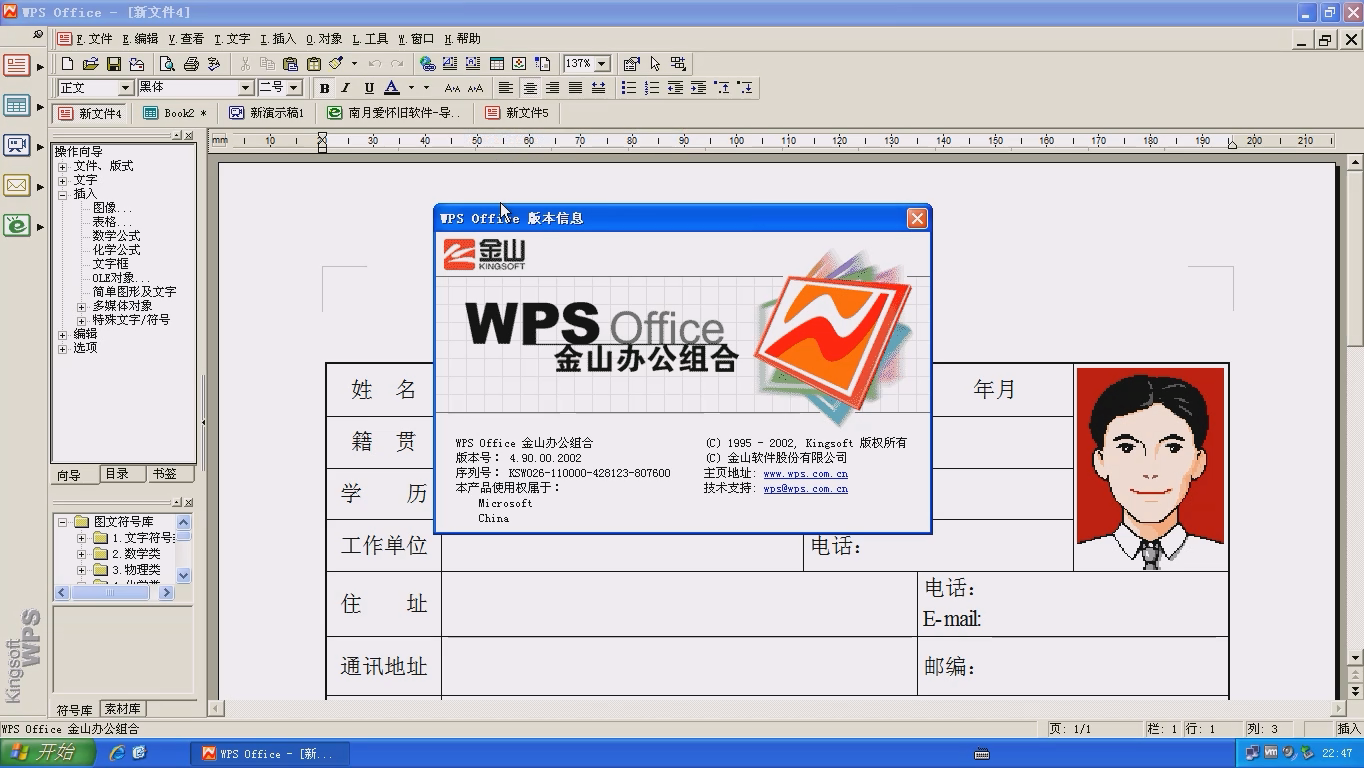This screenshot has height=768, width=1364.
Task: Switch to the 素材库 tab
Action: click(122, 709)
